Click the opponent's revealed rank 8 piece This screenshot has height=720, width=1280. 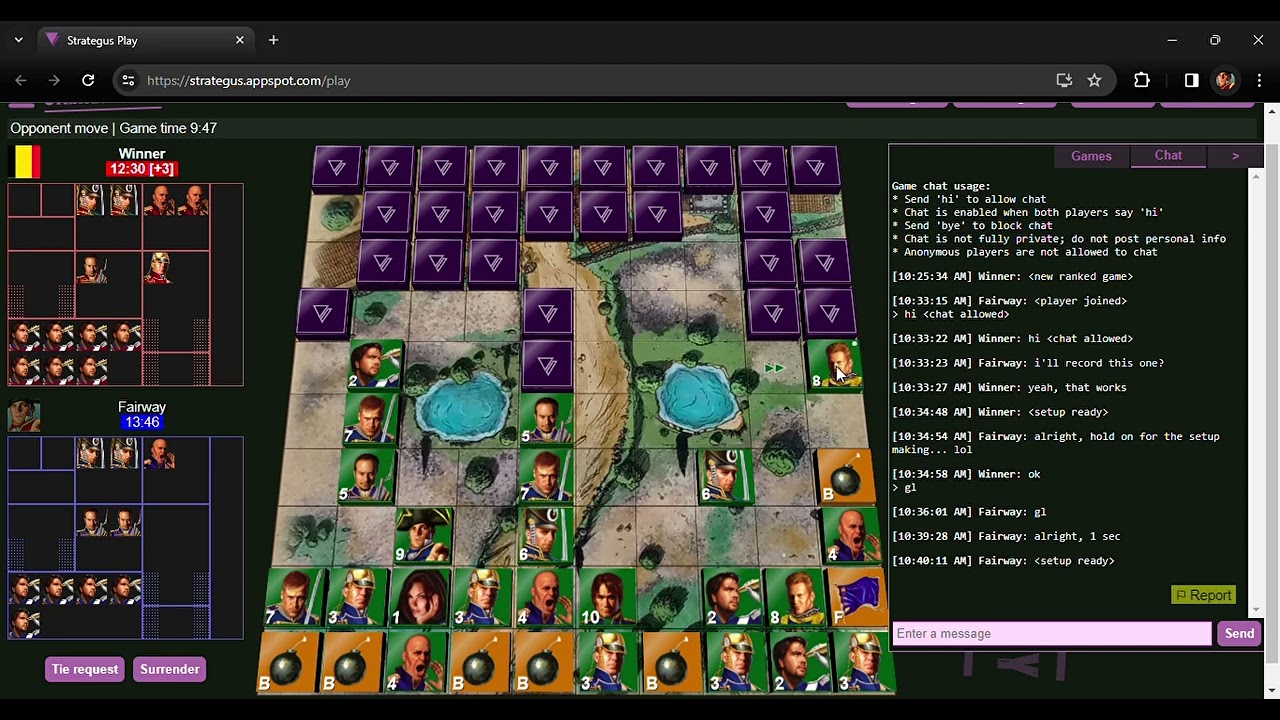[x=834, y=365]
